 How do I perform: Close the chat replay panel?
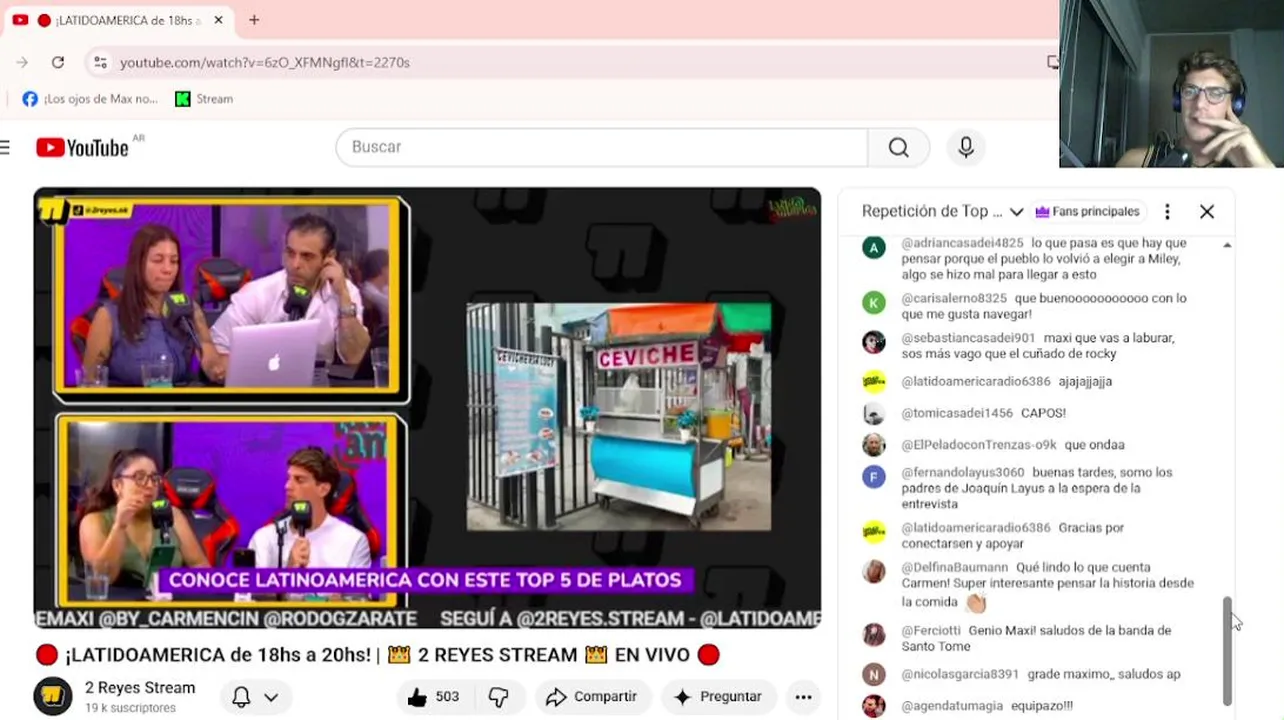(1207, 211)
